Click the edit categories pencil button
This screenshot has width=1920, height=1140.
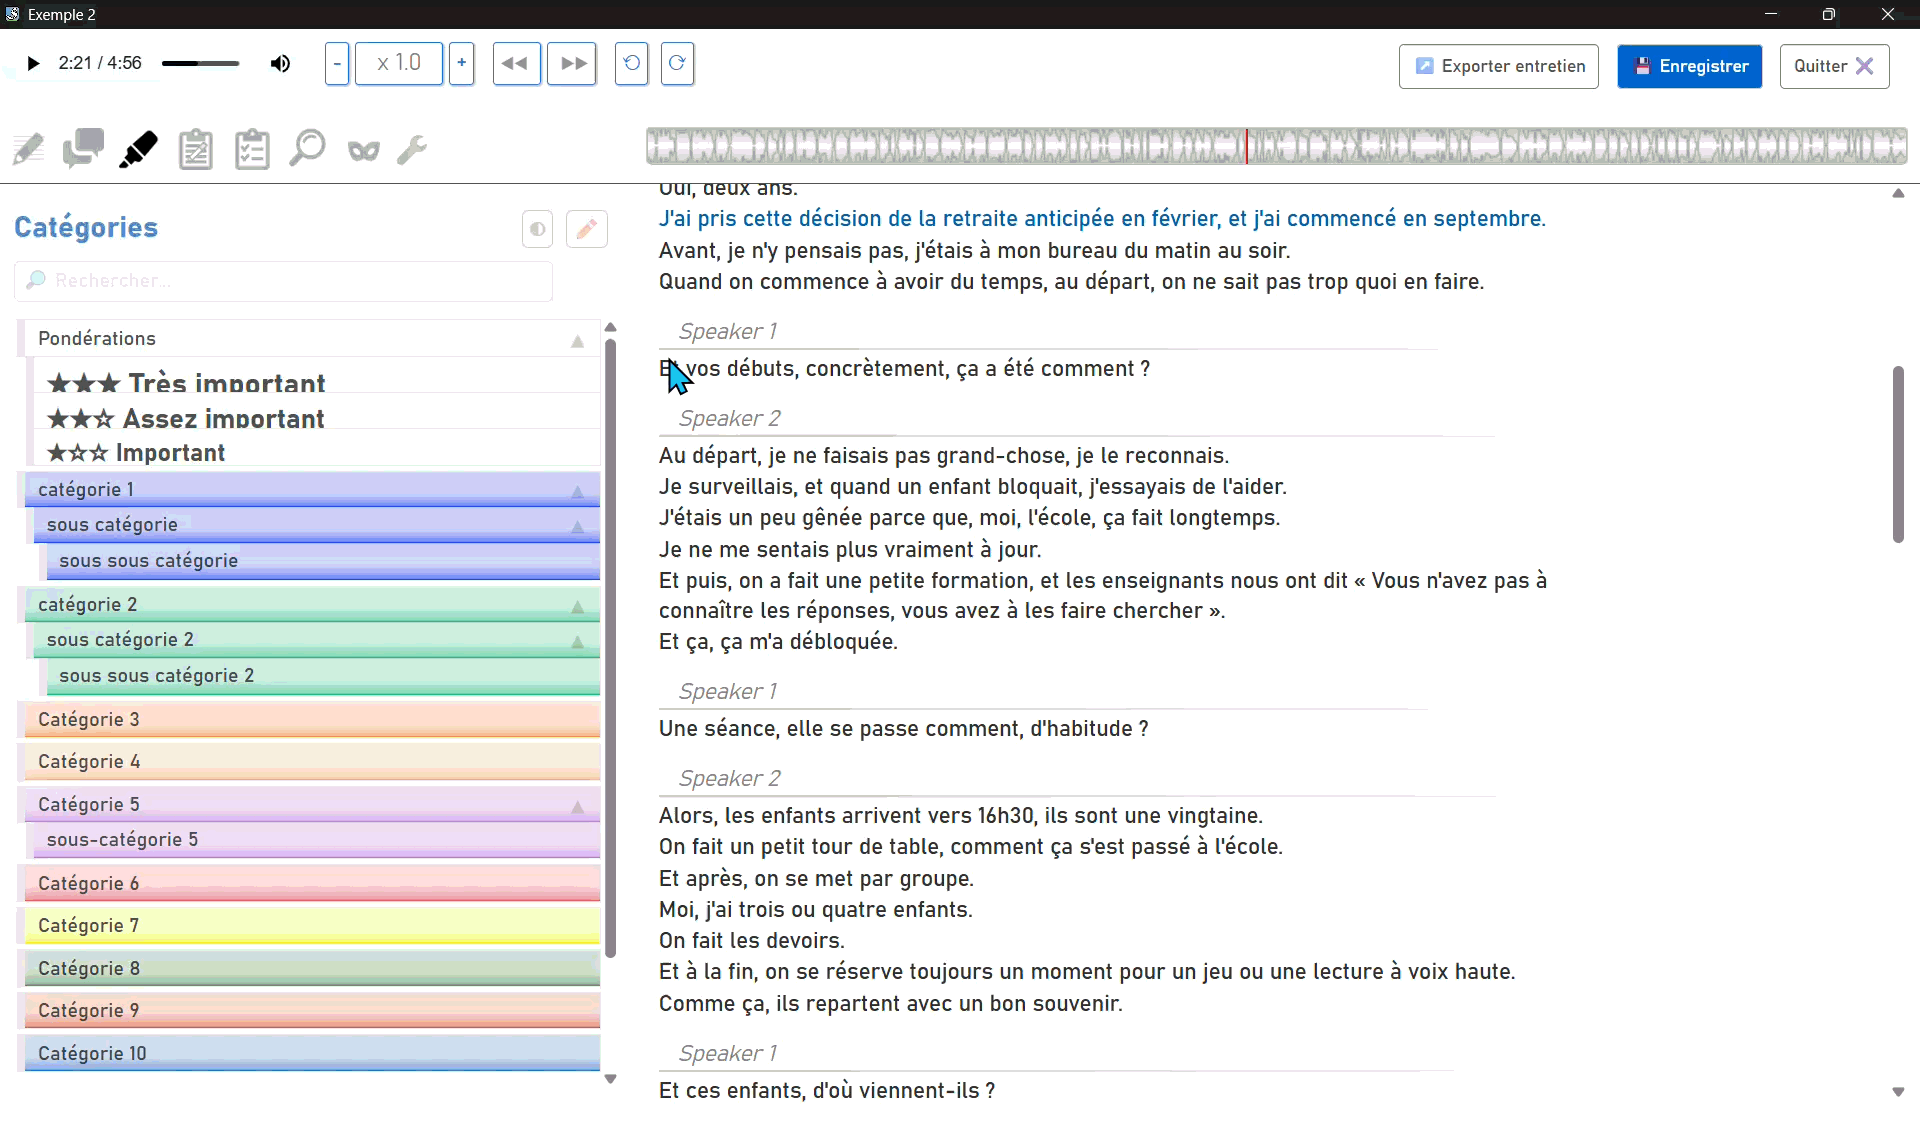click(587, 229)
